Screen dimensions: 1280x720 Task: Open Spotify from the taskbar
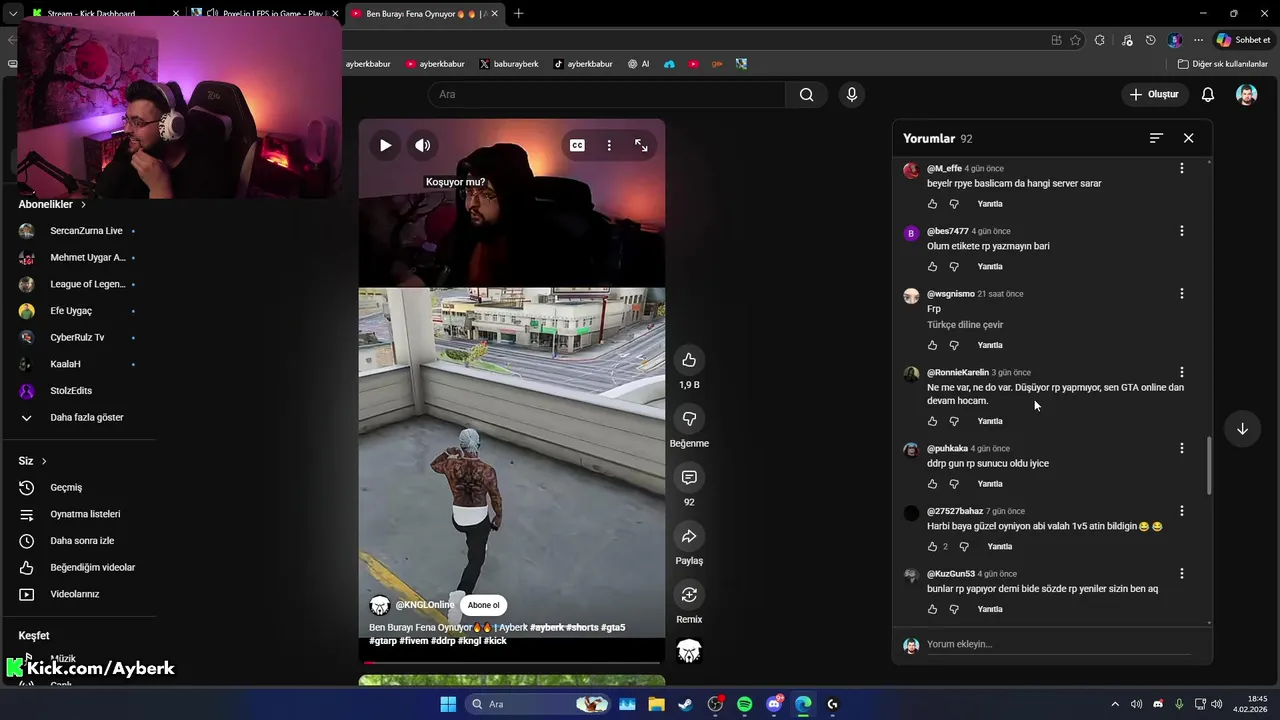(x=744, y=704)
